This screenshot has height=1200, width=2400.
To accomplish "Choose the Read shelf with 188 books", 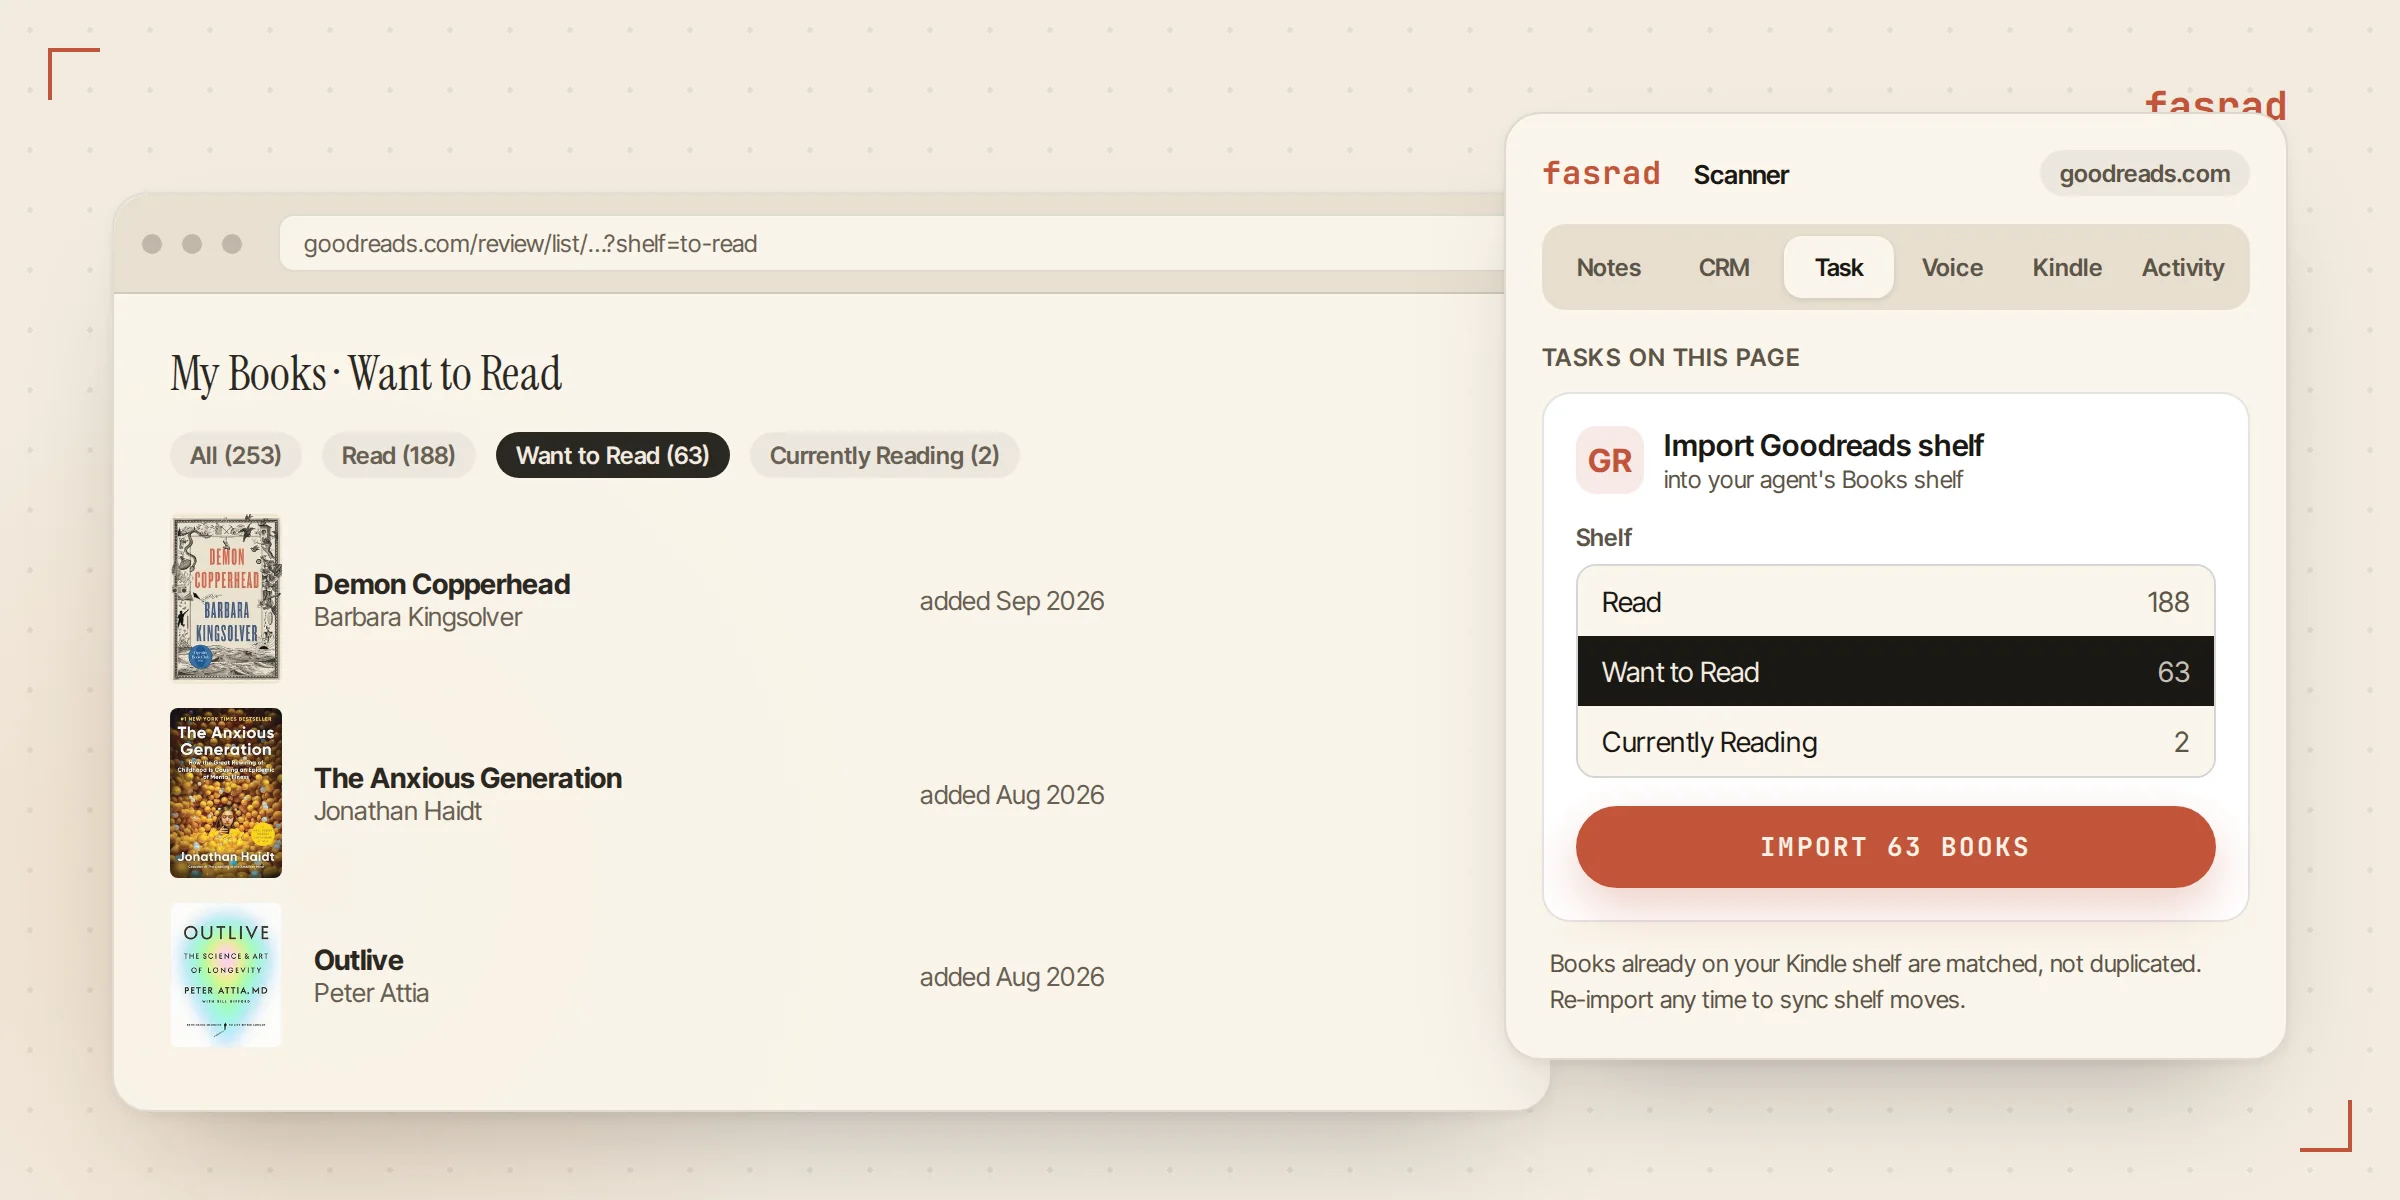I will (x=1895, y=602).
